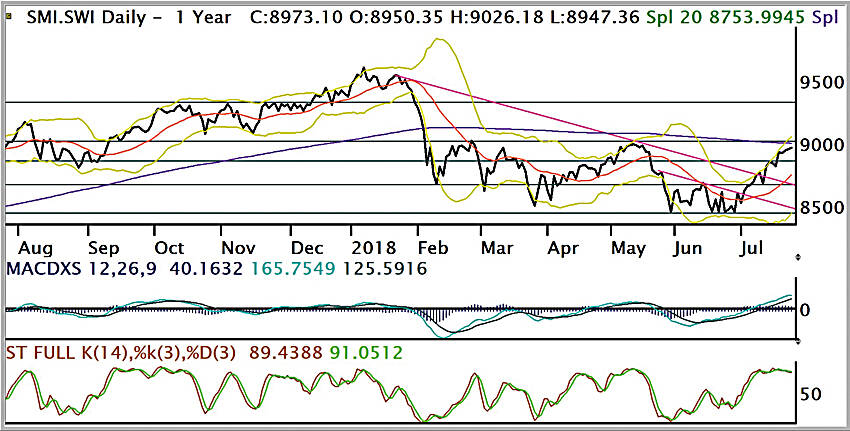
Task: Click the Mar month label on time axis
Action: (x=499, y=249)
